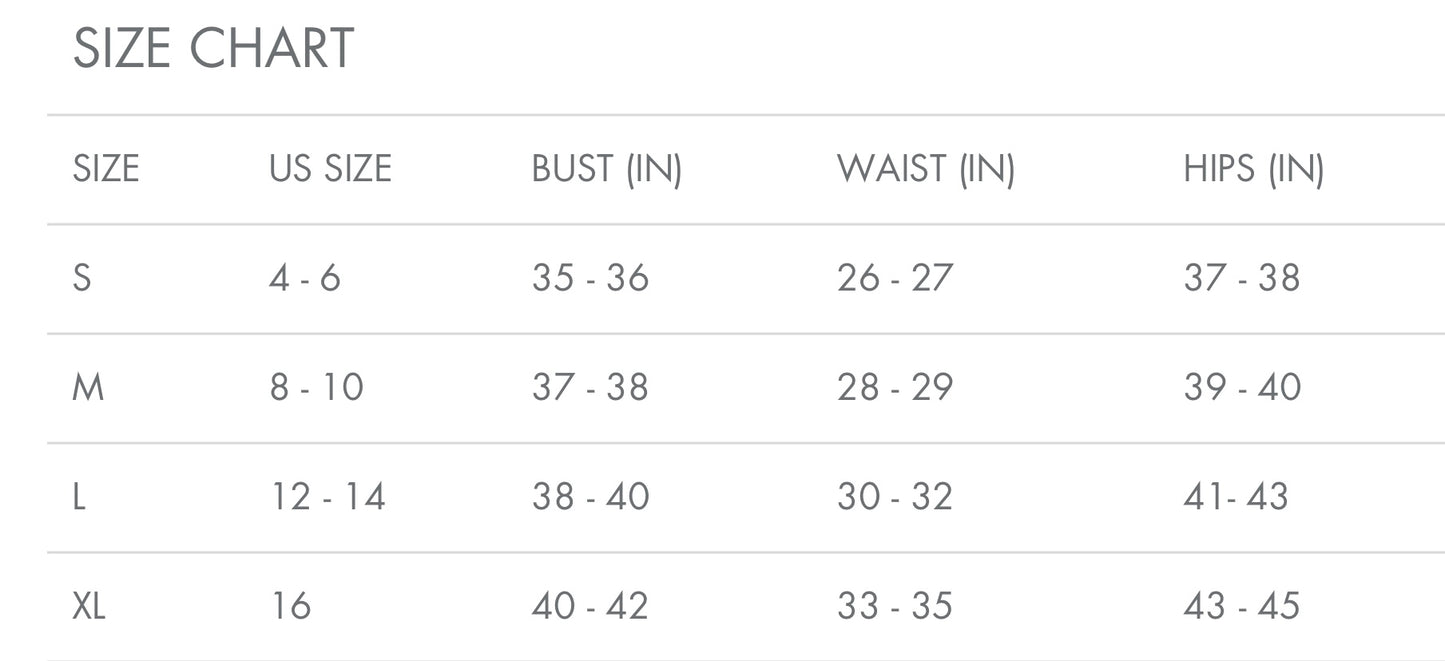The width and height of the screenshot is (1445, 661).
Task: Click hips measurement 43 - 45
Action: [x=1242, y=606]
